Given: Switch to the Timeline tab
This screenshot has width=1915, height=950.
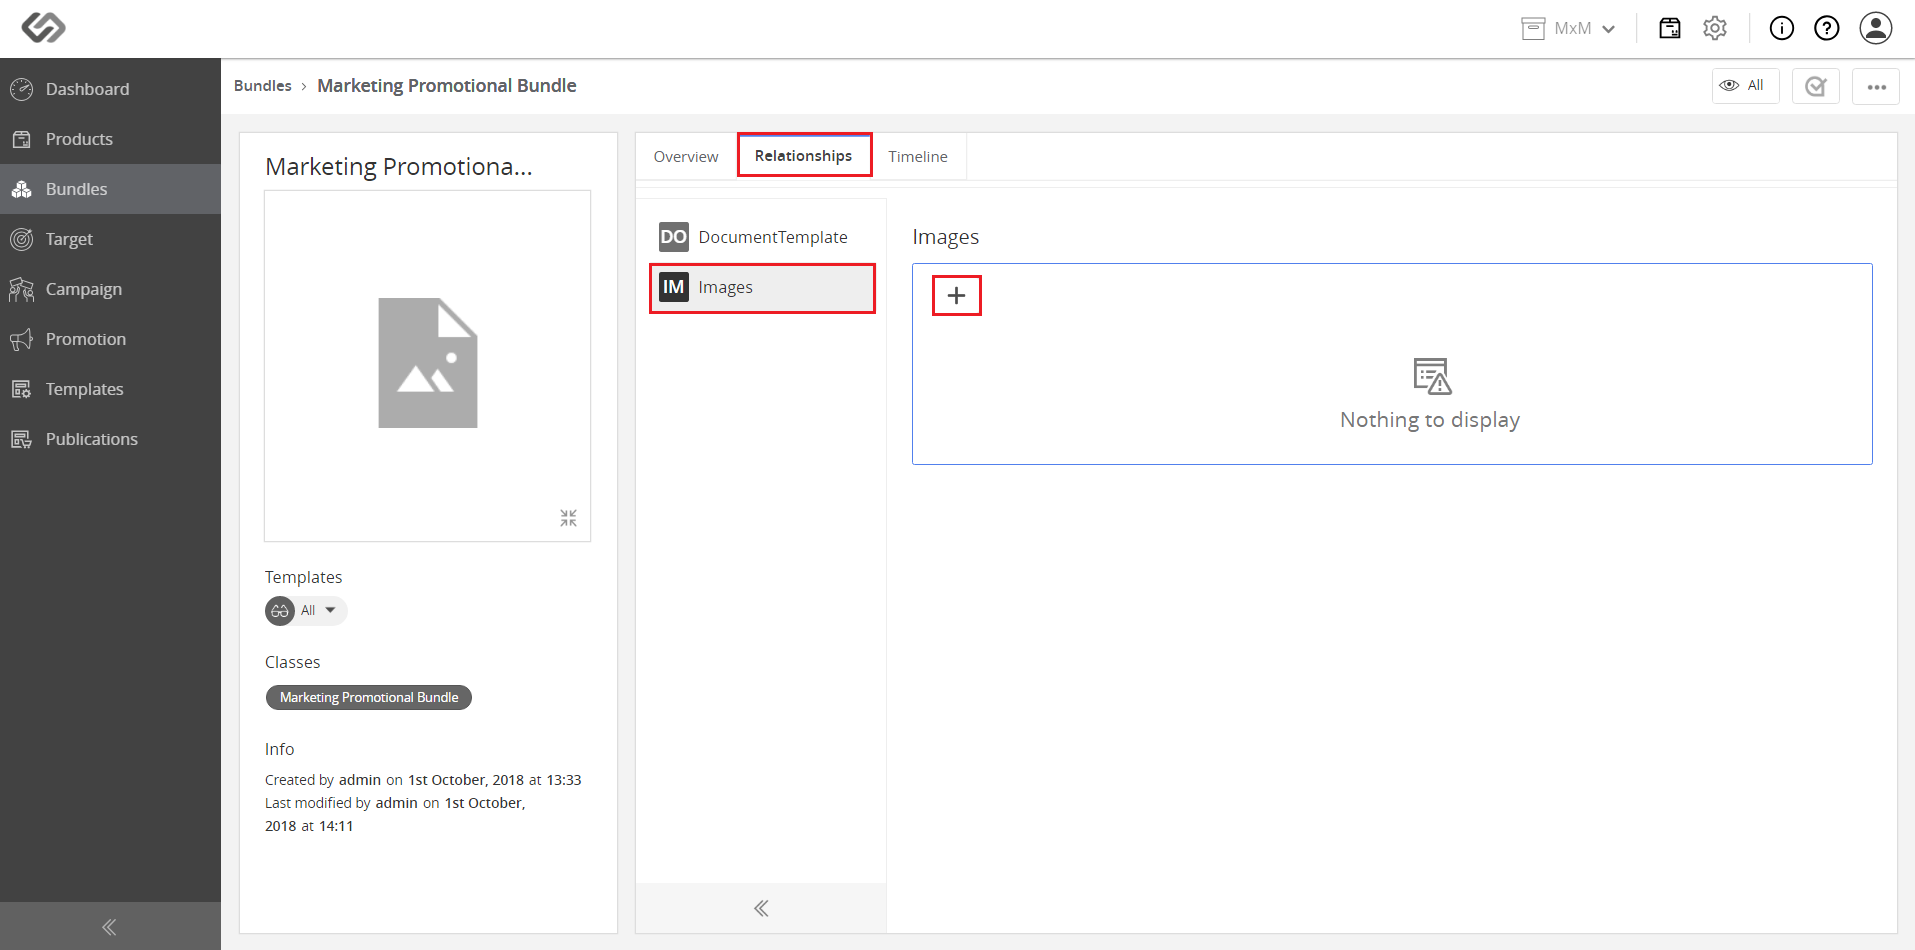Looking at the screenshot, I should (918, 156).
